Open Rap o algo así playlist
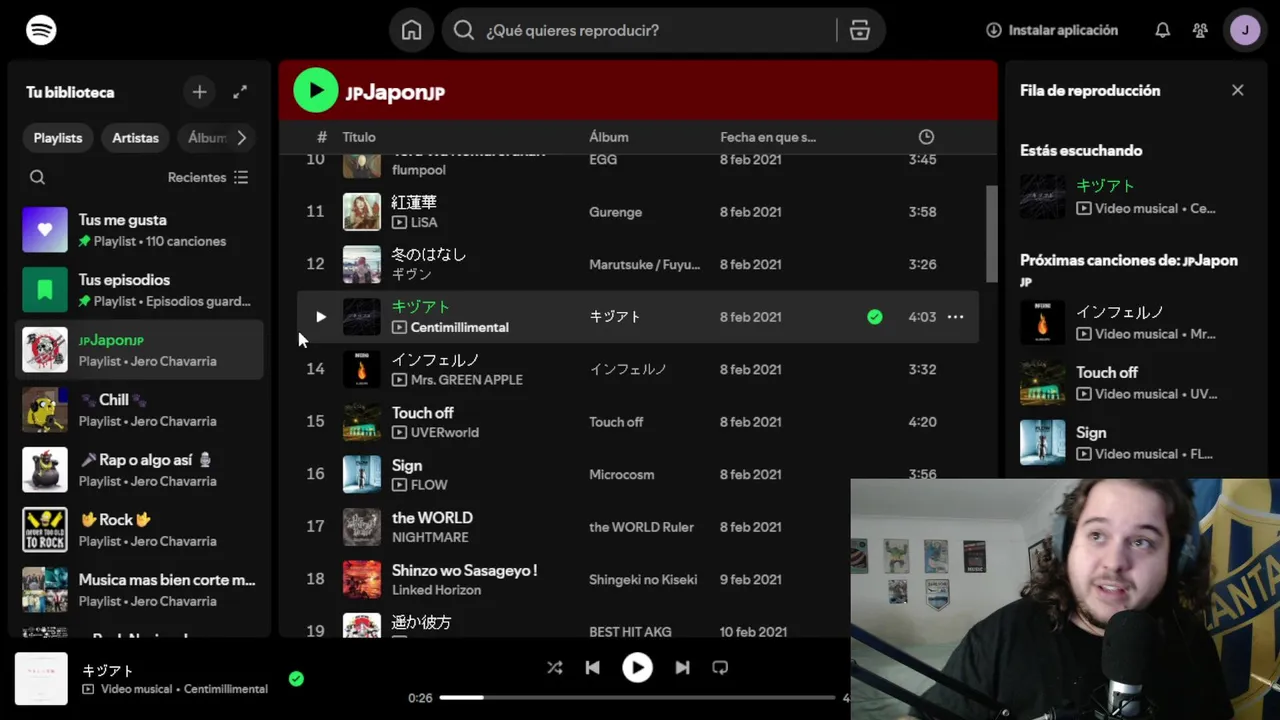 click(x=140, y=470)
